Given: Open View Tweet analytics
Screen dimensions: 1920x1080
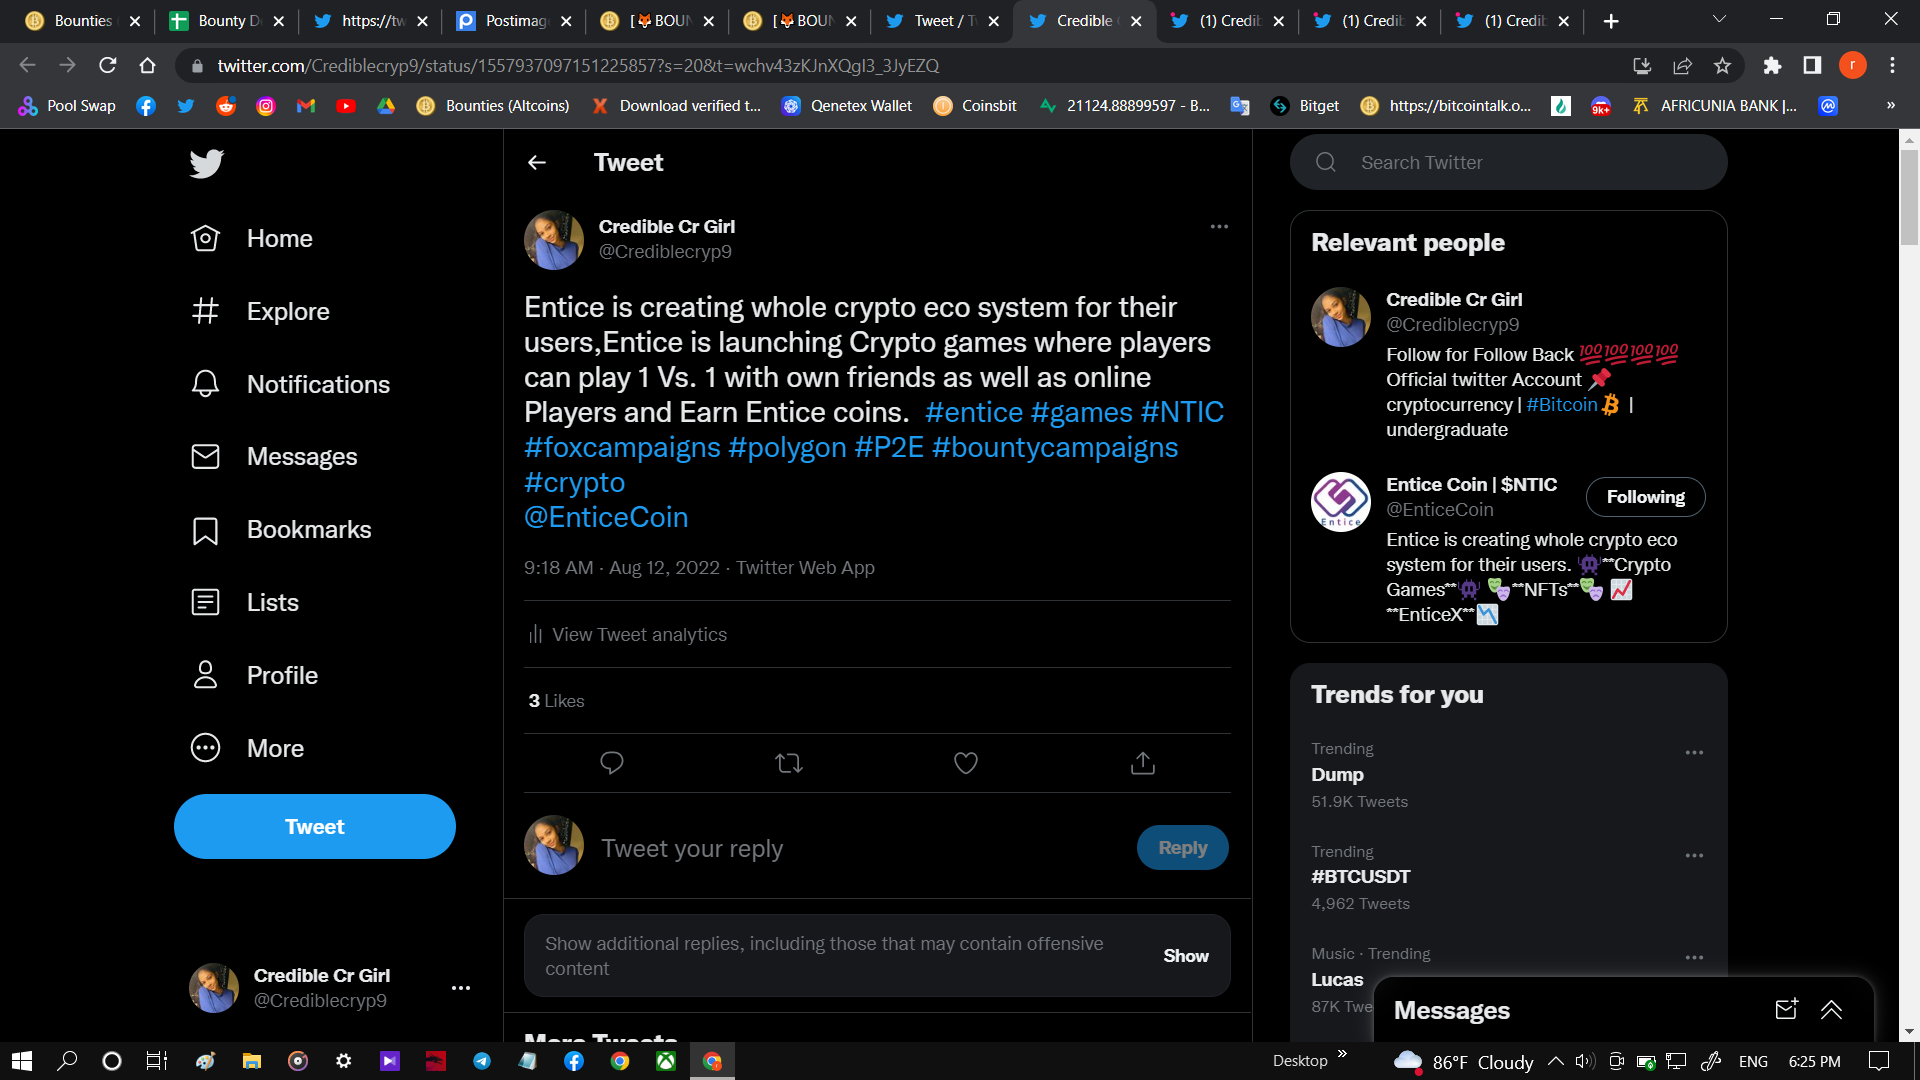Looking at the screenshot, I should point(628,635).
